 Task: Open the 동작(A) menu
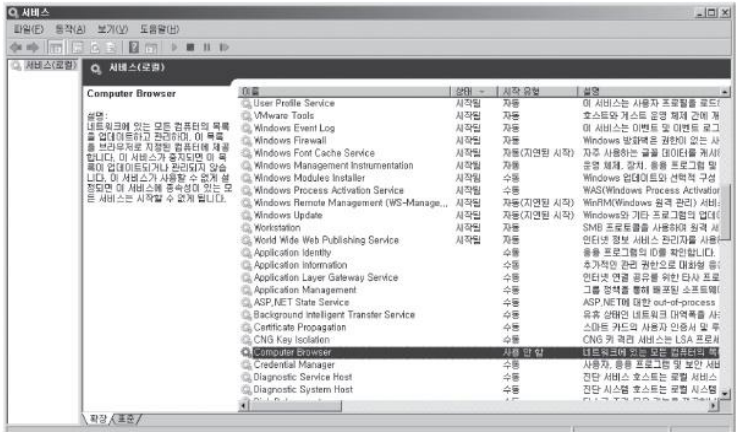click(x=70, y=29)
